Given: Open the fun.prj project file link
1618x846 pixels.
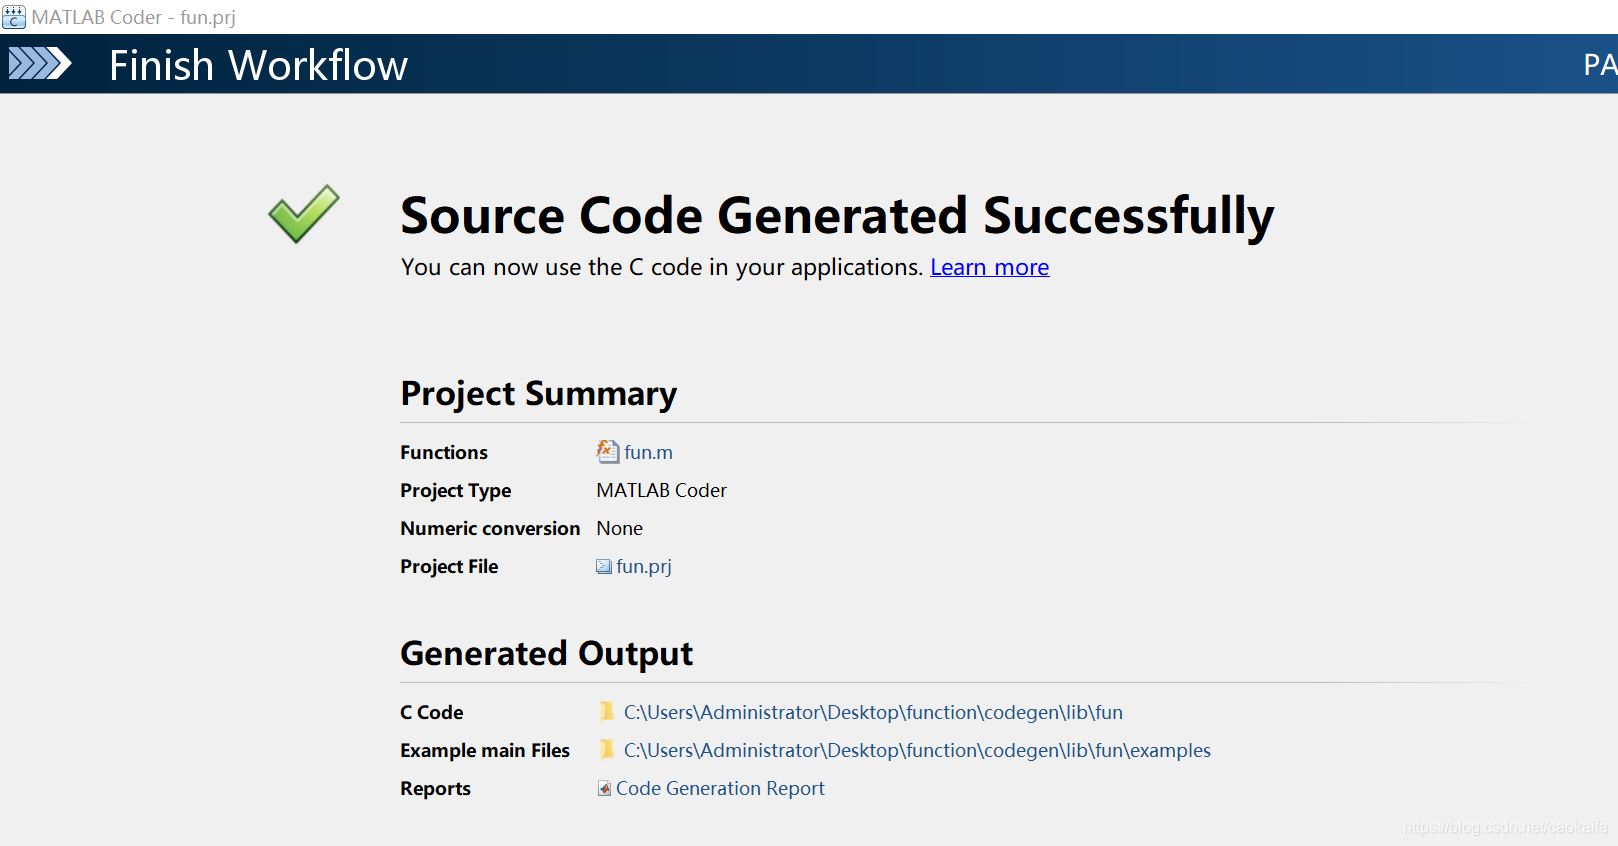Looking at the screenshot, I should [644, 566].
